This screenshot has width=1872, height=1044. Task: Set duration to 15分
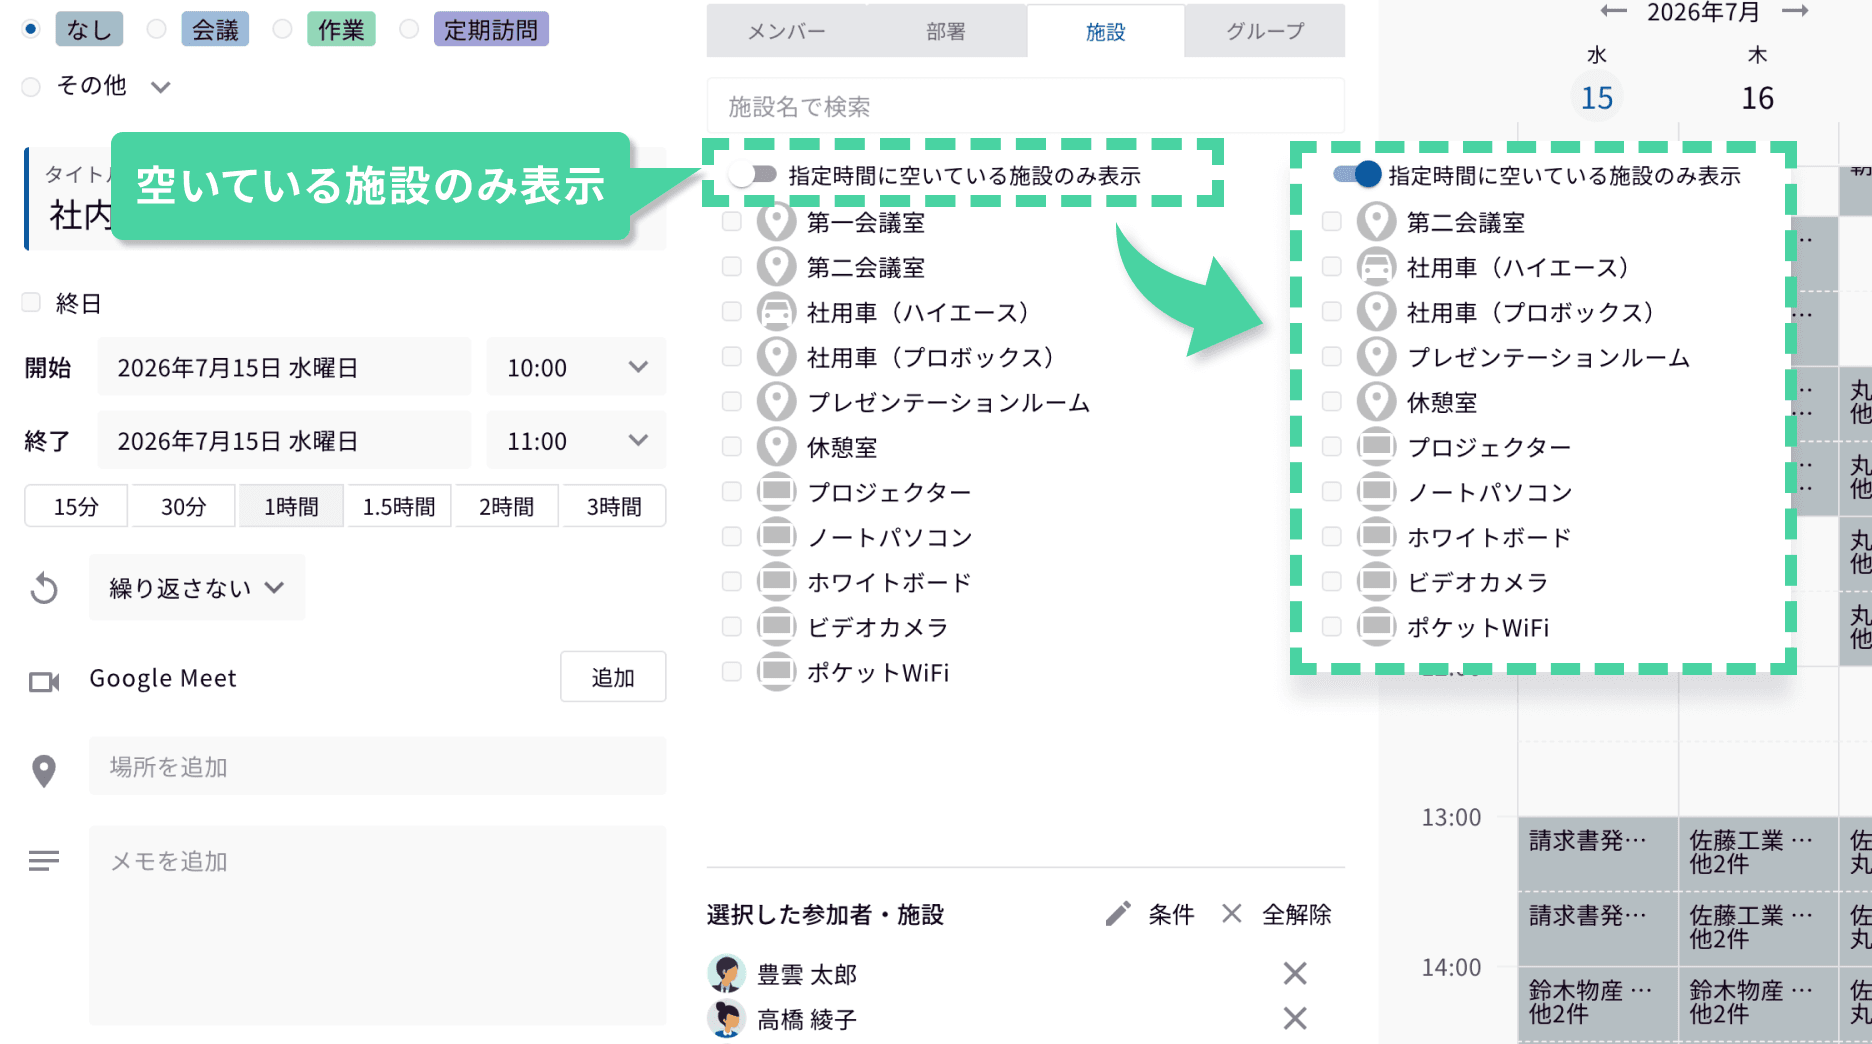coord(76,506)
